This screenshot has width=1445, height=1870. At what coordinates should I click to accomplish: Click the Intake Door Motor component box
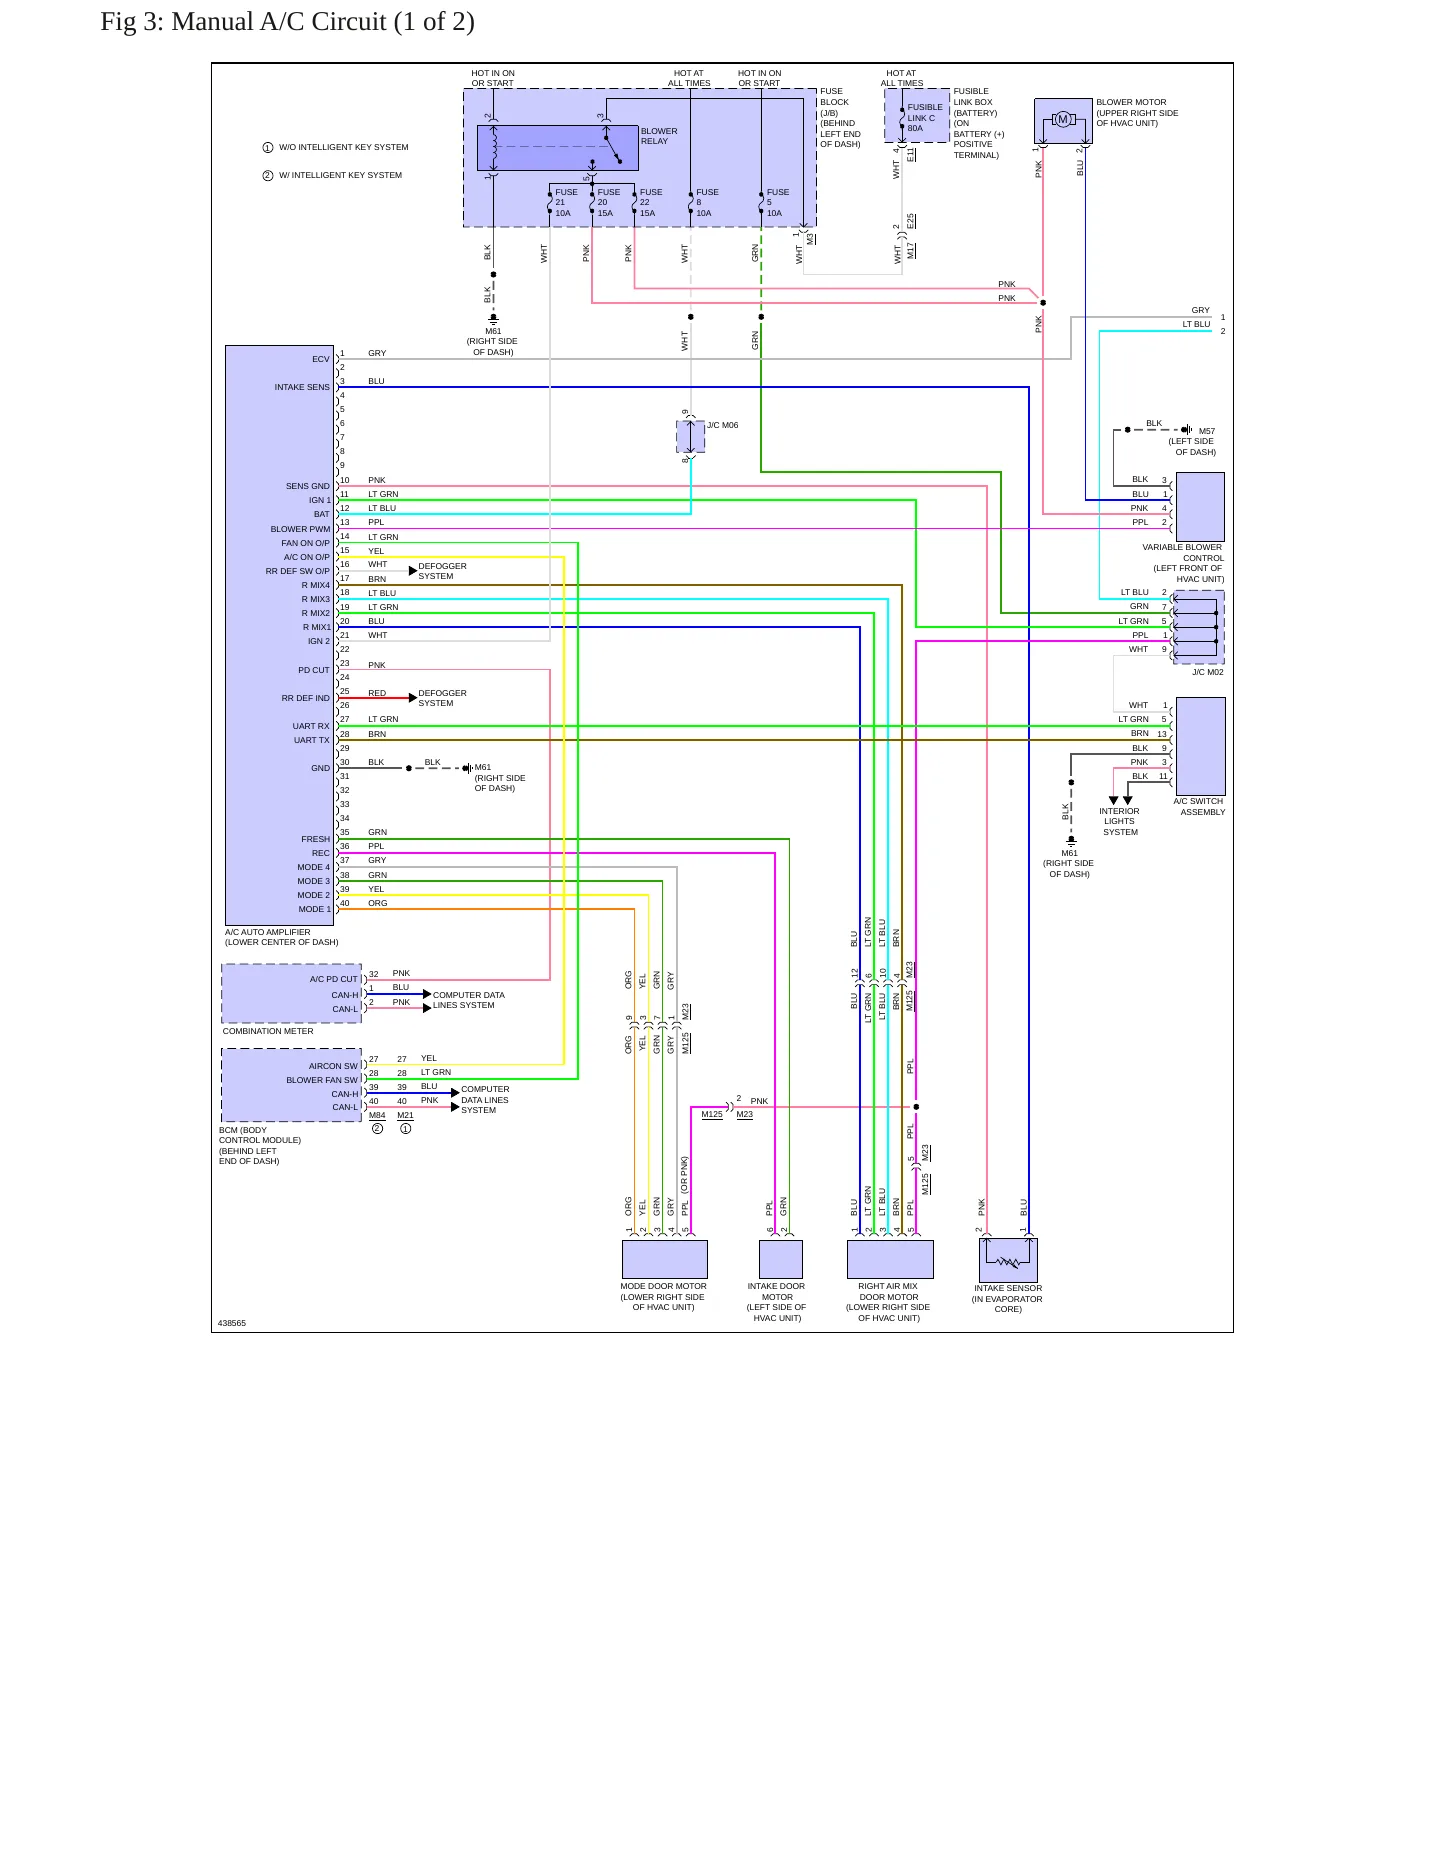(781, 1259)
